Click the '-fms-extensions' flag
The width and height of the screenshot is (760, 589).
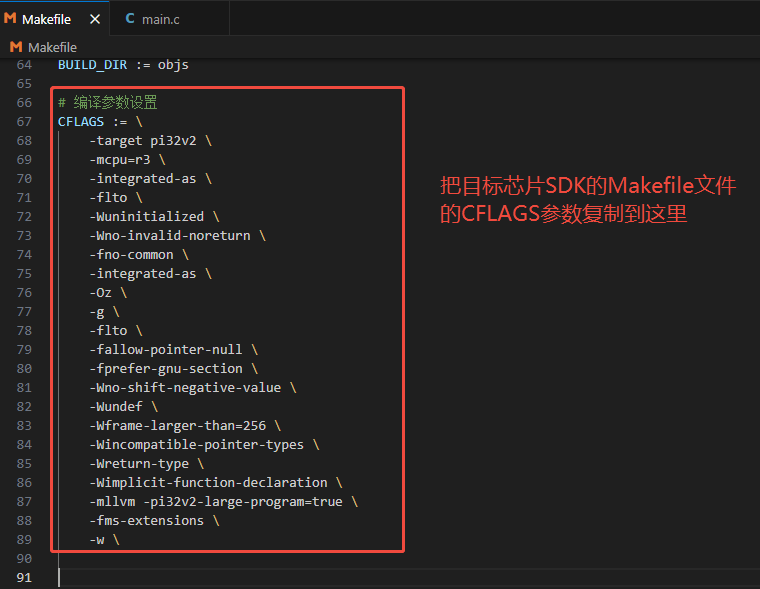click(147, 521)
